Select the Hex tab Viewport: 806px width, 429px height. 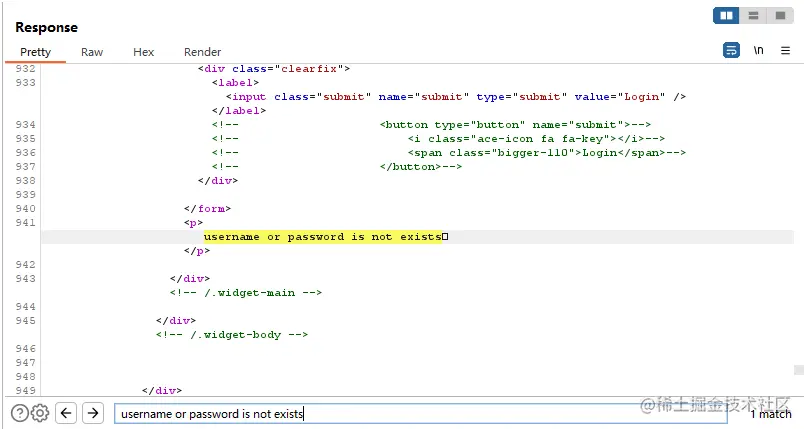pyautogui.click(x=143, y=52)
